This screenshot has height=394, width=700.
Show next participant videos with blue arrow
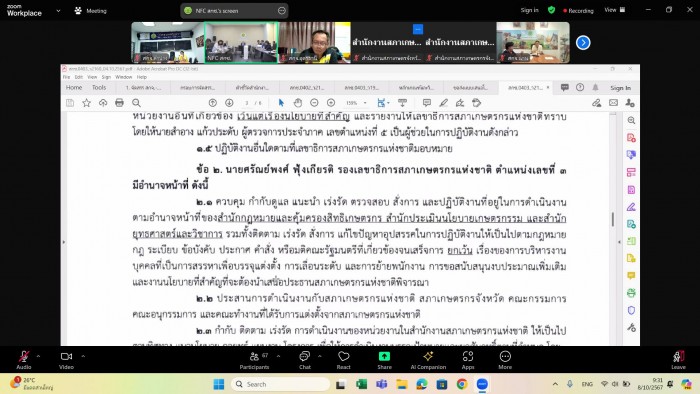tap(583, 43)
